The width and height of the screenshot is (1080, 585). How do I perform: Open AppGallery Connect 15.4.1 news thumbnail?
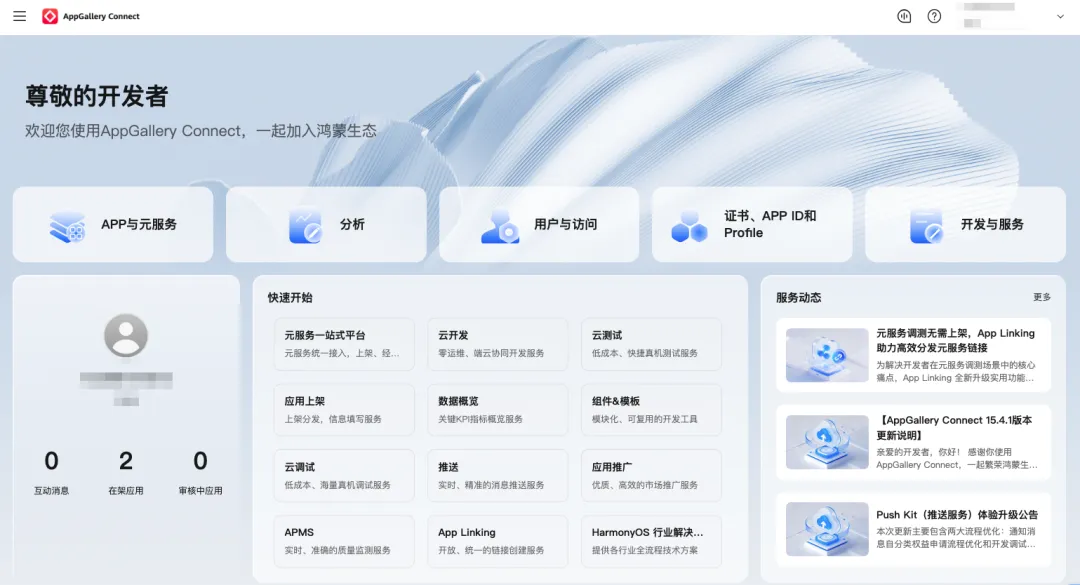tap(827, 442)
